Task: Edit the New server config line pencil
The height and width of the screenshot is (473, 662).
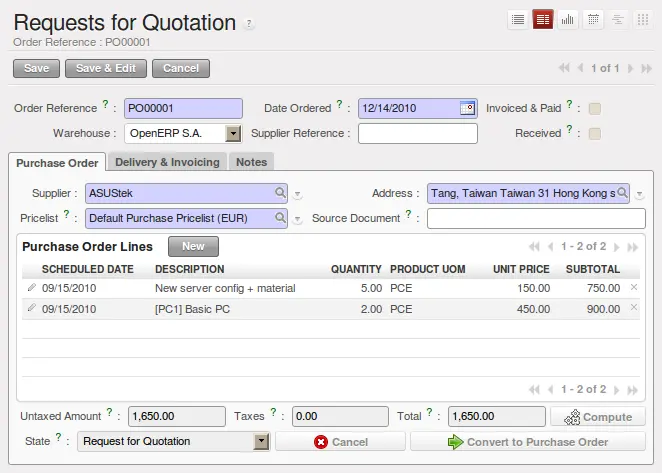Action: click(31, 288)
